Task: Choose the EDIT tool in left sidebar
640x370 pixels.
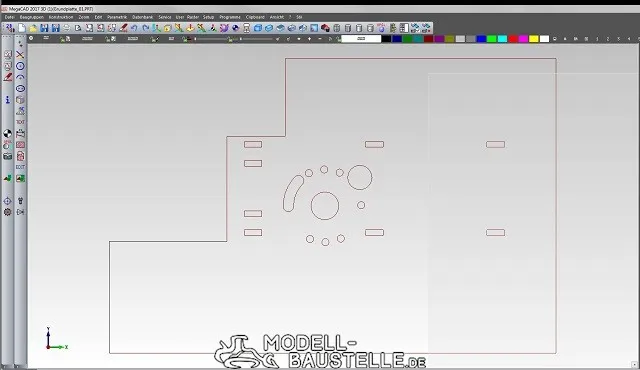Action: point(20,167)
